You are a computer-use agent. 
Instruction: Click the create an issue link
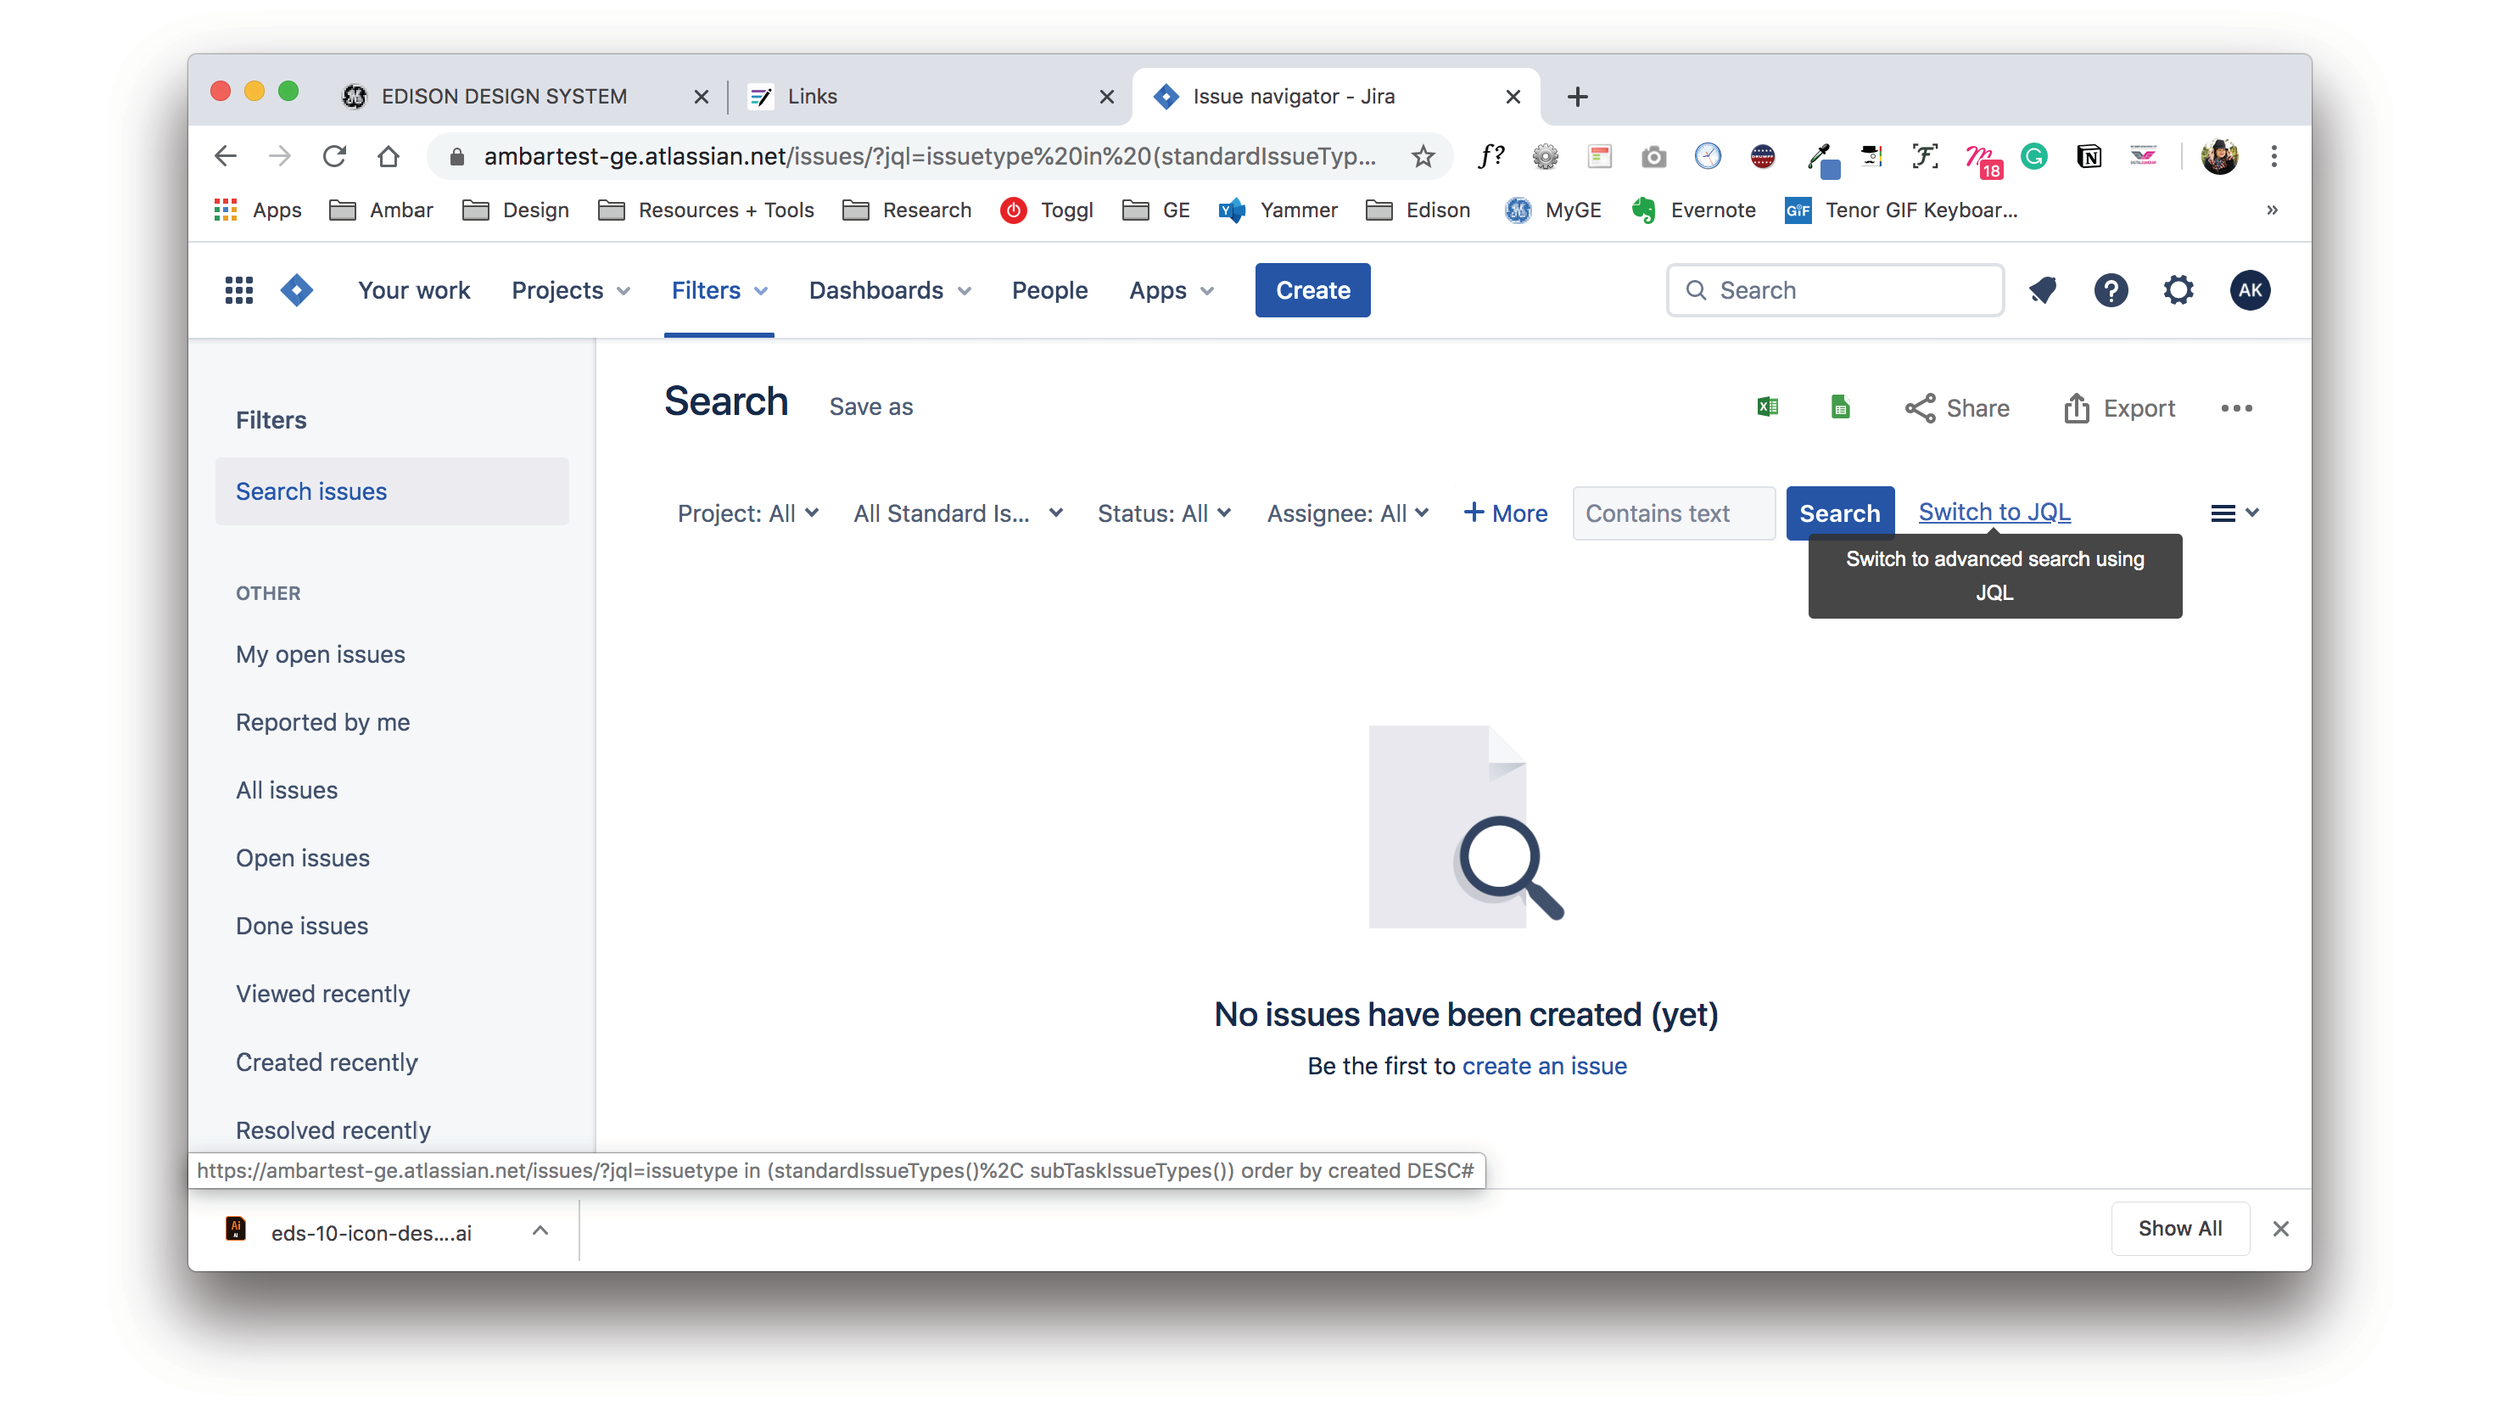pos(1543,1065)
